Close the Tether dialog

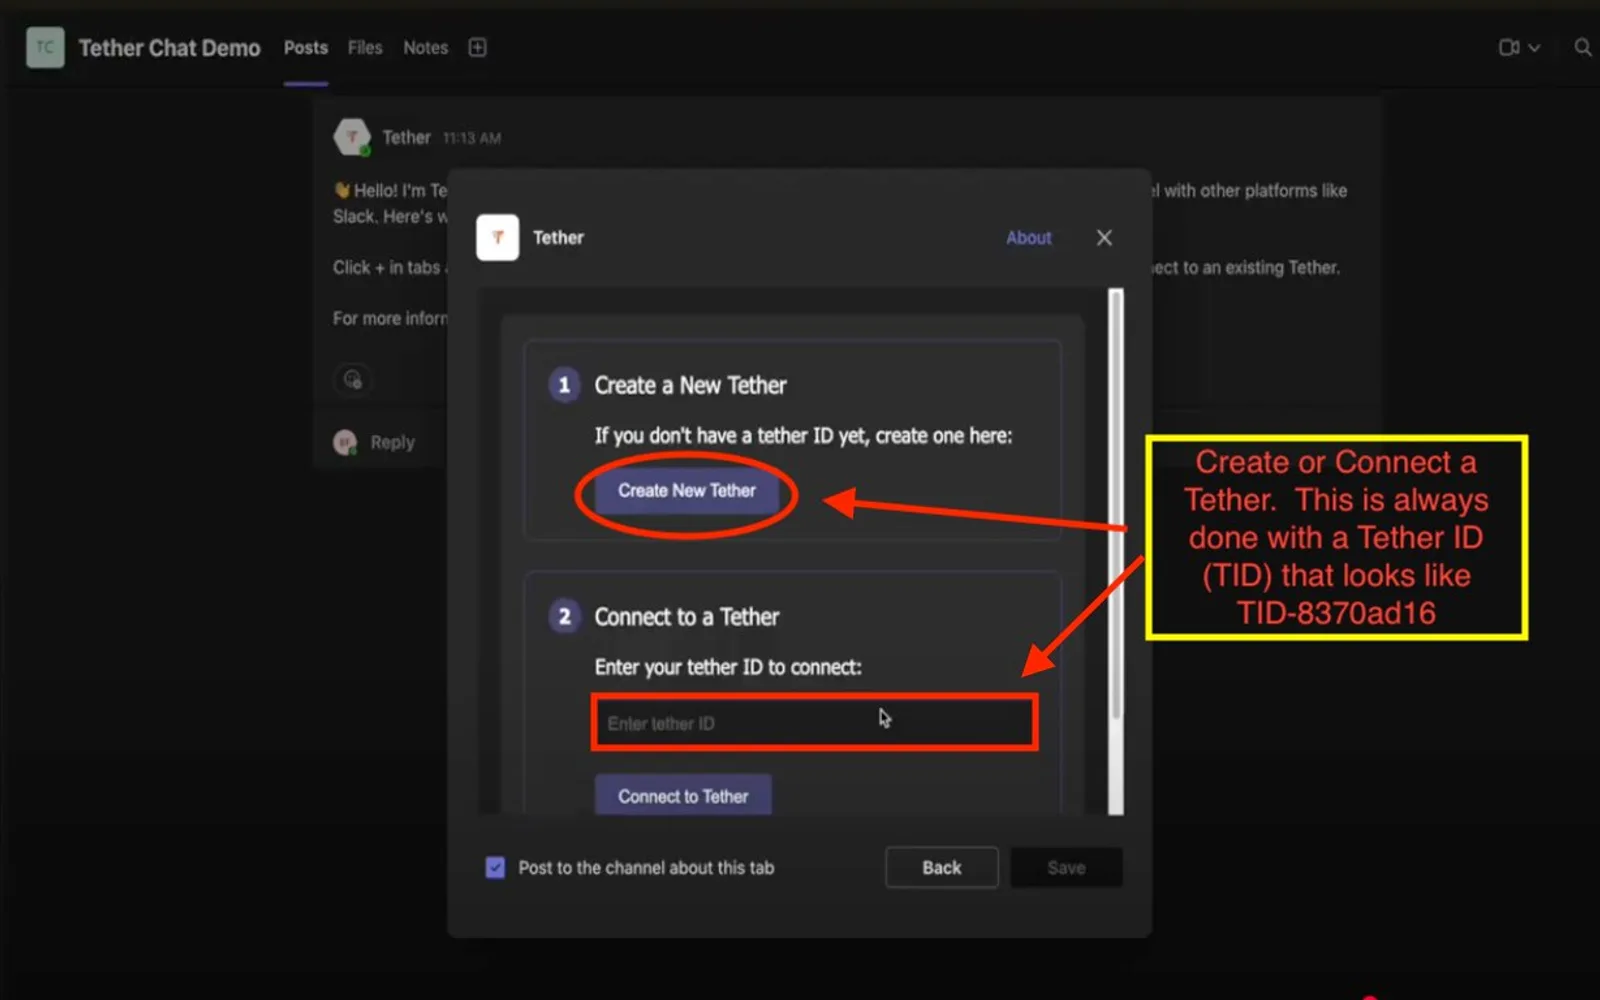[1104, 238]
